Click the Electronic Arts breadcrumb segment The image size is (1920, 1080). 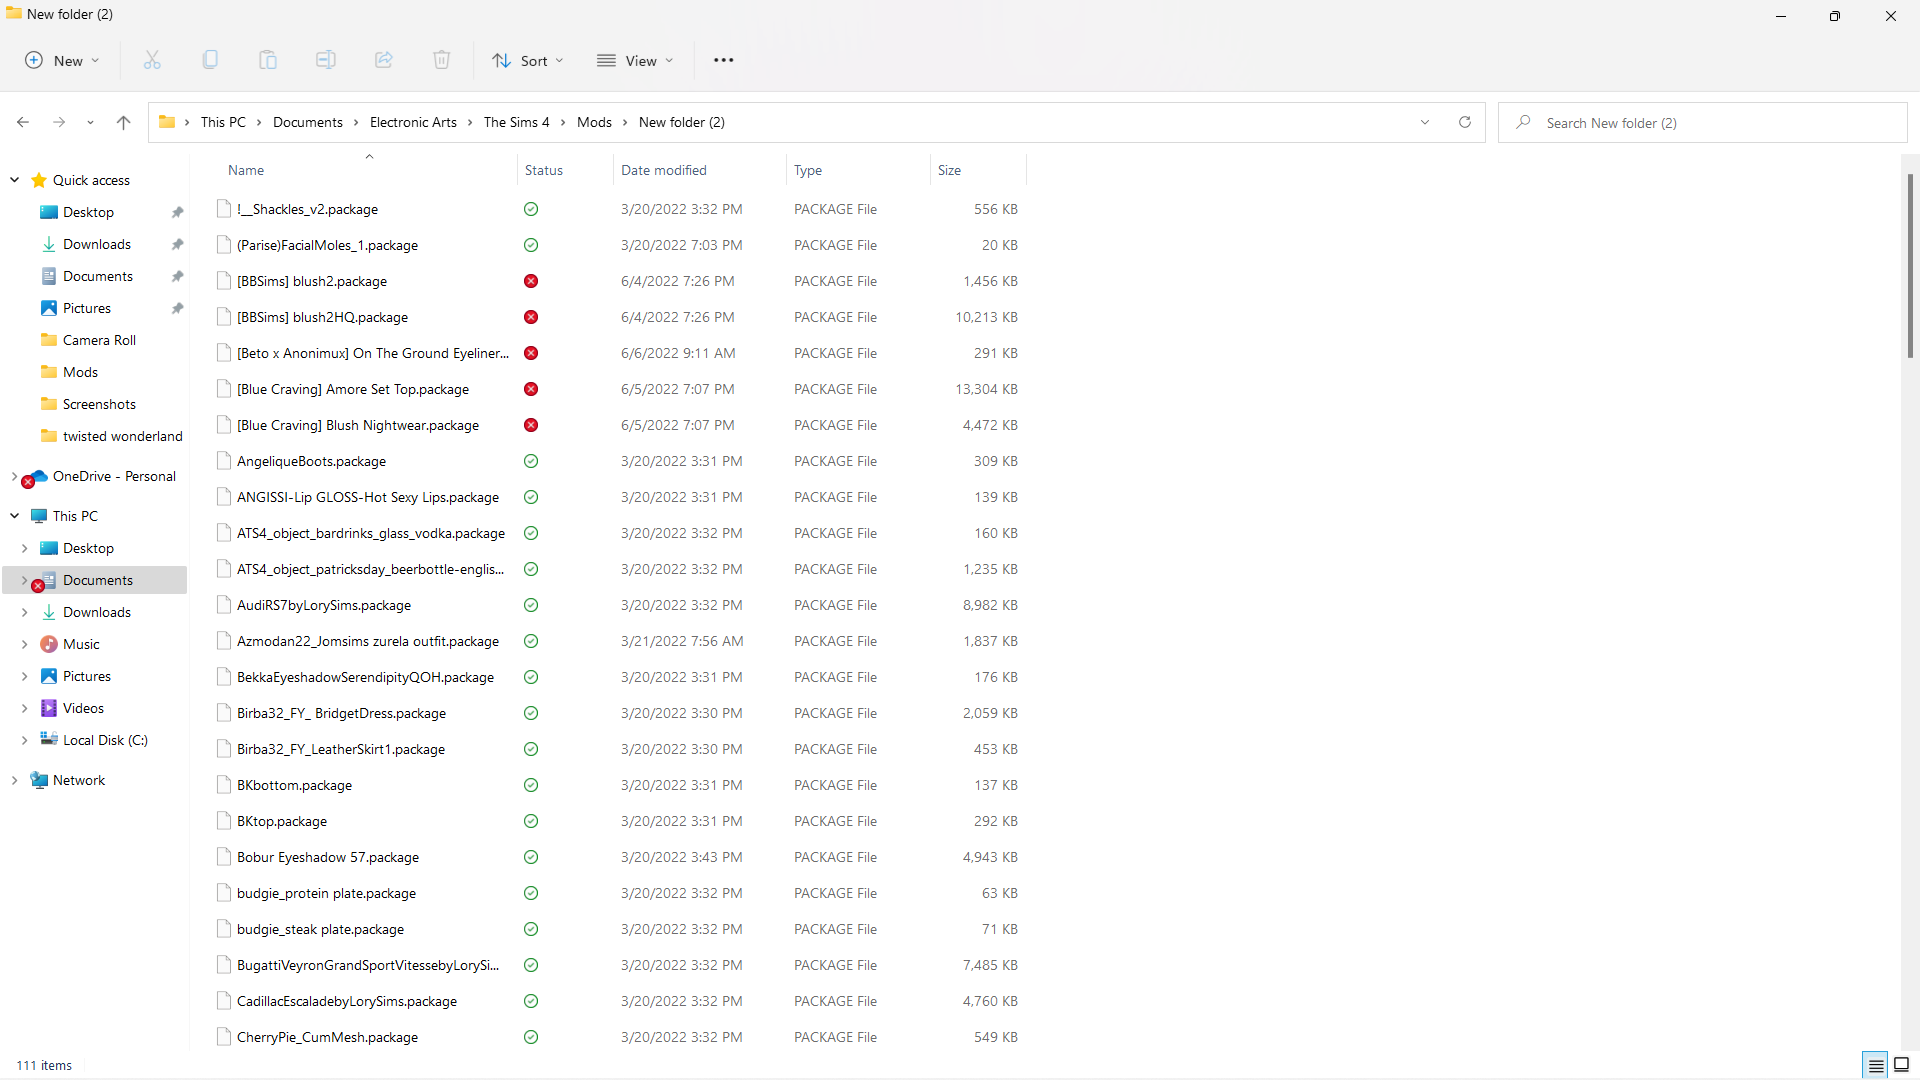coord(413,122)
